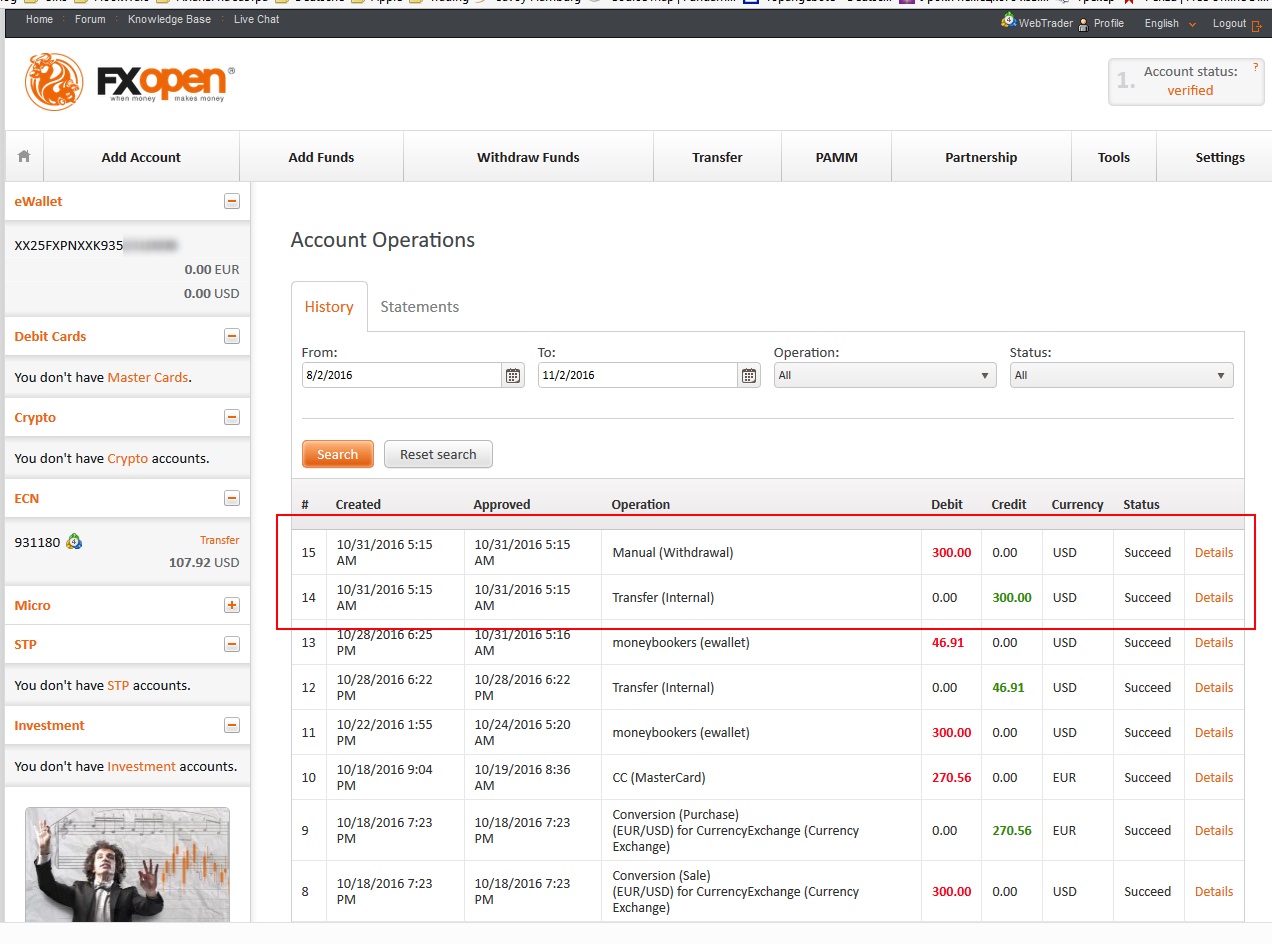Image resolution: width=1272 pixels, height=944 pixels.
Task: Click the home icon in navigation bar
Action: click(x=24, y=157)
